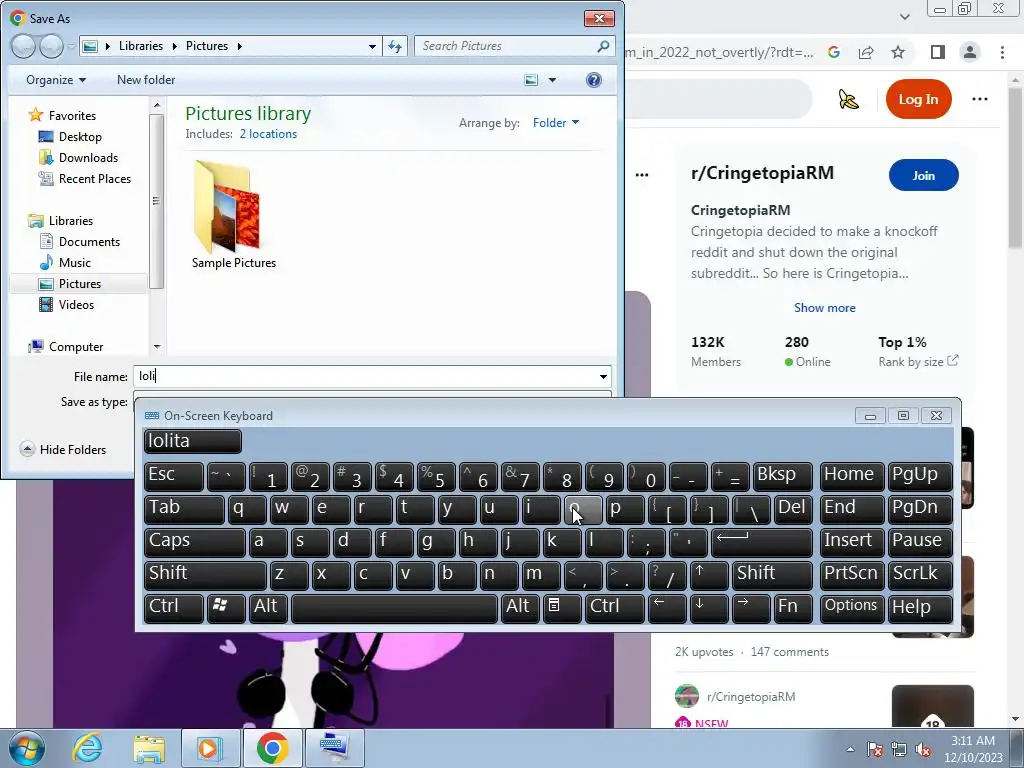Screen dimensions: 1024x768
Task: Click the up arrow key on keyboard
Action: pyautogui.click(x=709, y=575)
